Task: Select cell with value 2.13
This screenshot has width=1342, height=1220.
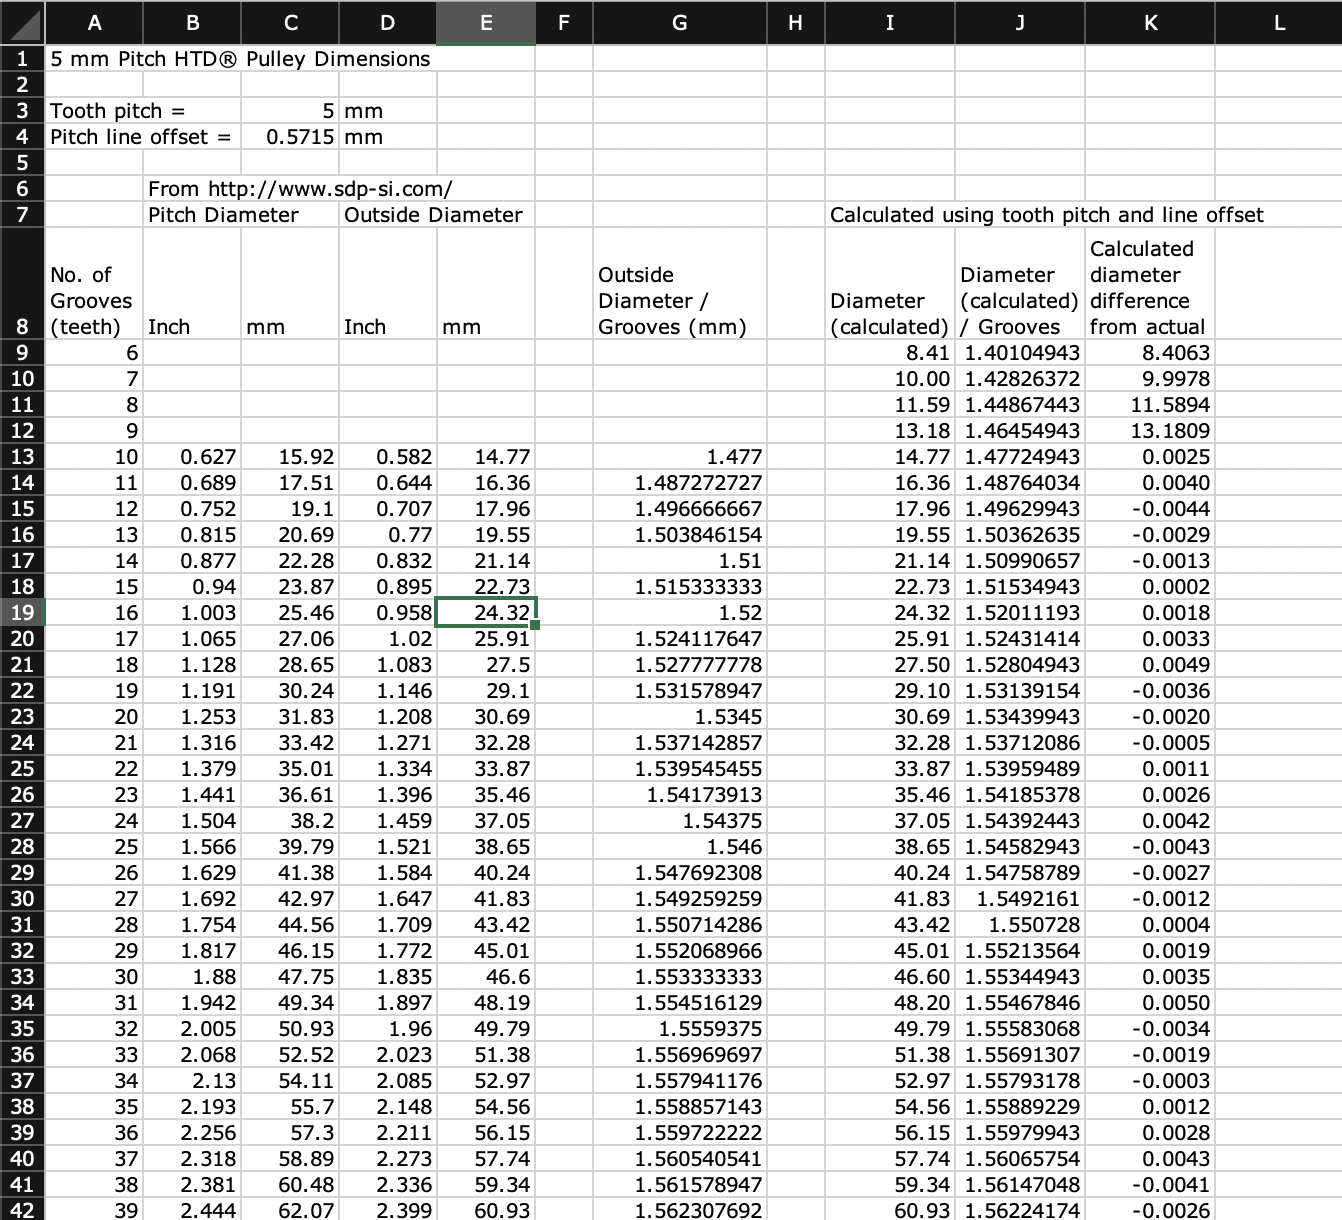Action: coord(192,1080)
